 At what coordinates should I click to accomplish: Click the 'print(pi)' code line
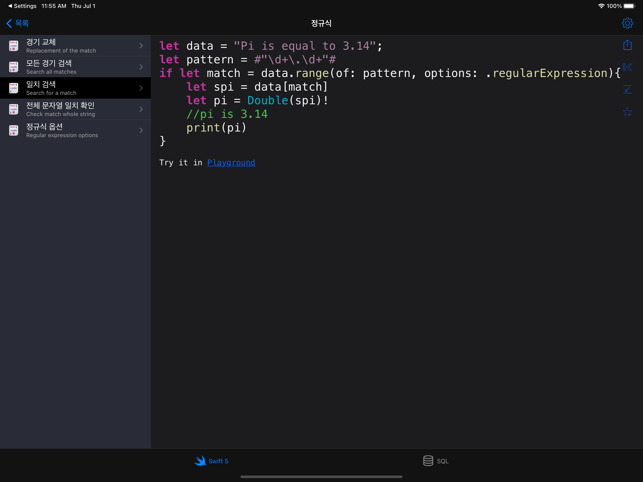coord(216,128)
